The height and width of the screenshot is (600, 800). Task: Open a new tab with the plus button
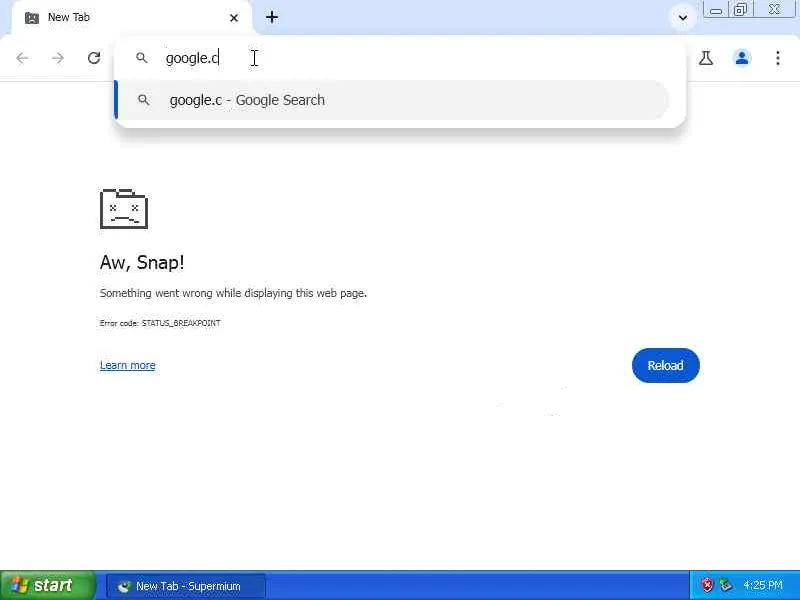coord(272,17)
